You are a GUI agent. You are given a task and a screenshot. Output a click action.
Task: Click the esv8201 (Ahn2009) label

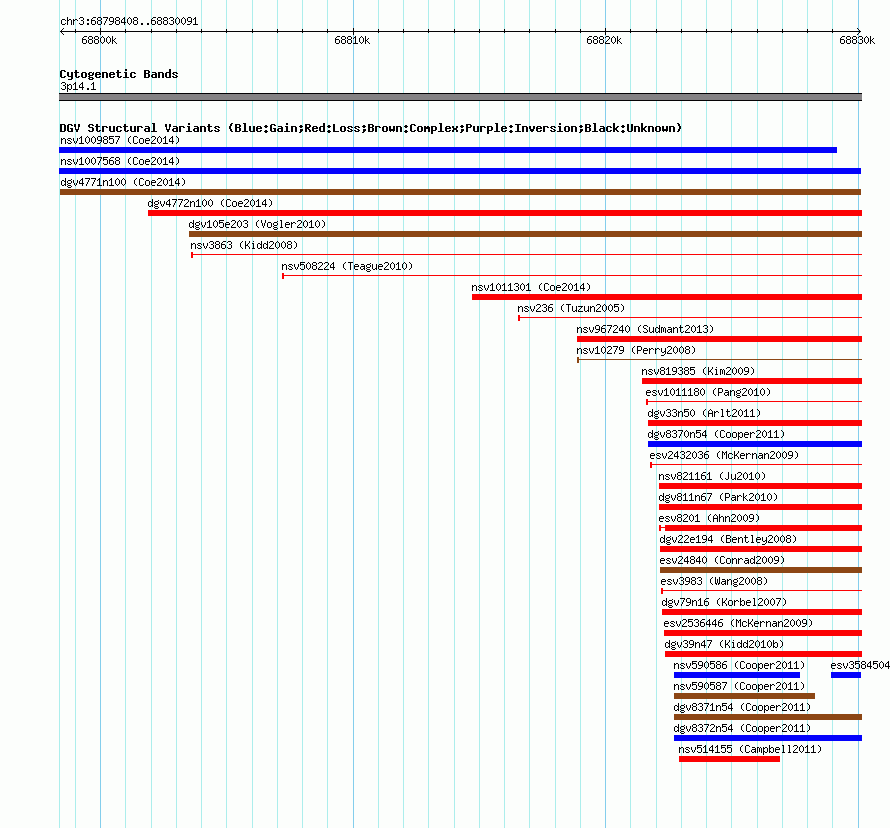pos(709,518)
